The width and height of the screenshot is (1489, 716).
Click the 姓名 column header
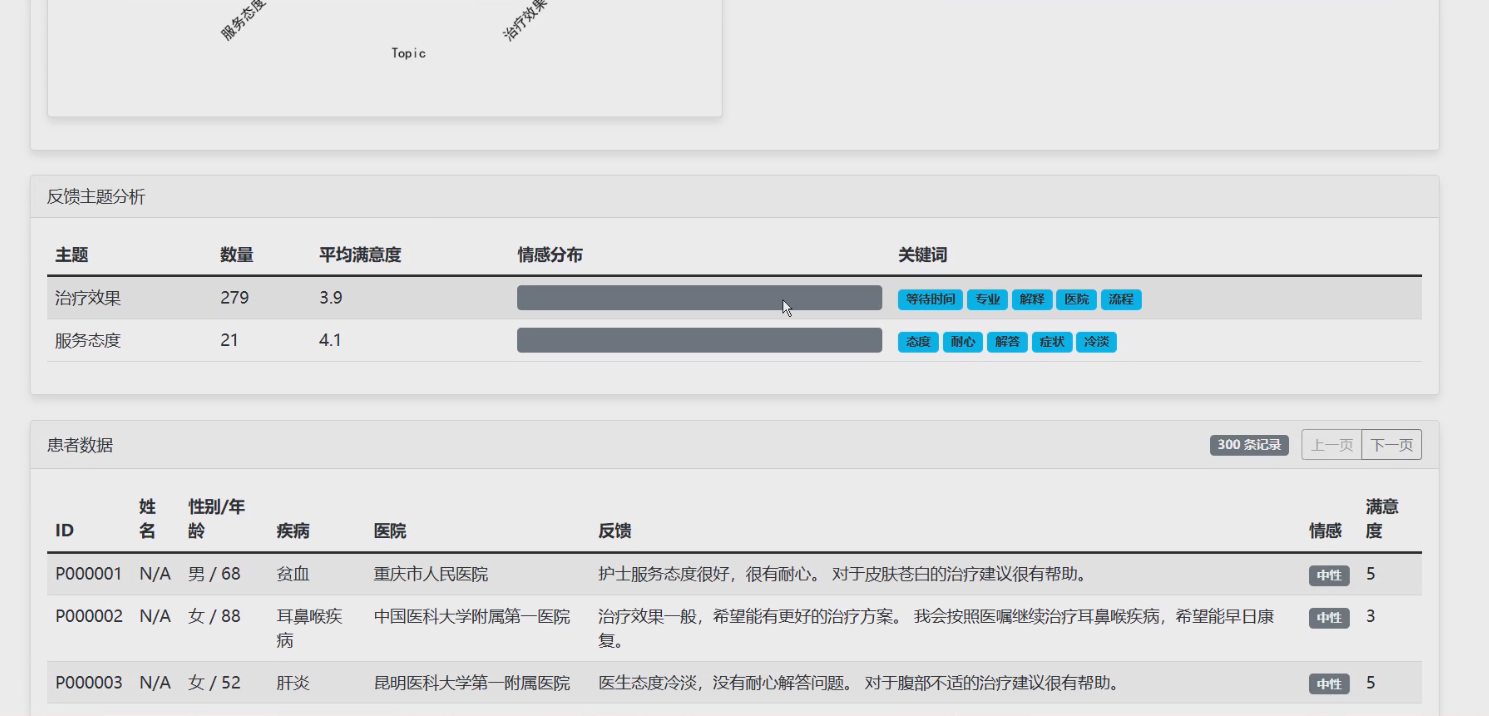[147, 519]
